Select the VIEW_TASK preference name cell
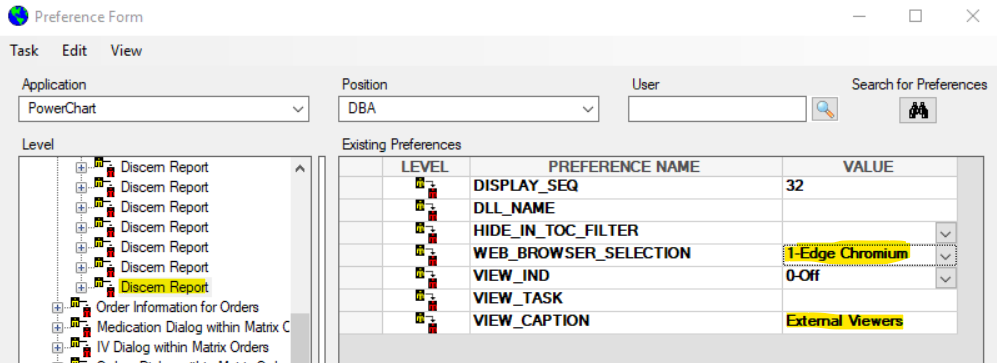Viewport: 997px width, 363px height. (x=626, y=299)
